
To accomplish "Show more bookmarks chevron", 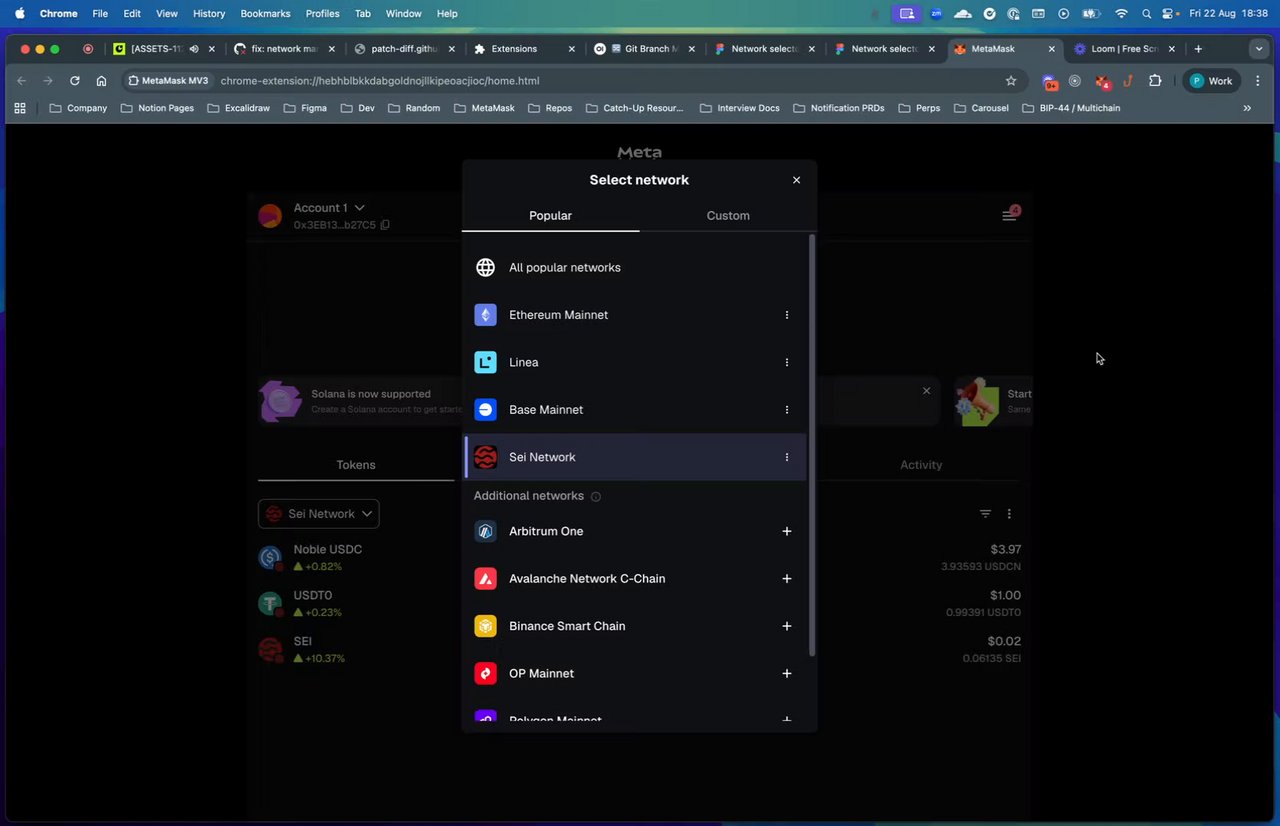I will 1247,108.
